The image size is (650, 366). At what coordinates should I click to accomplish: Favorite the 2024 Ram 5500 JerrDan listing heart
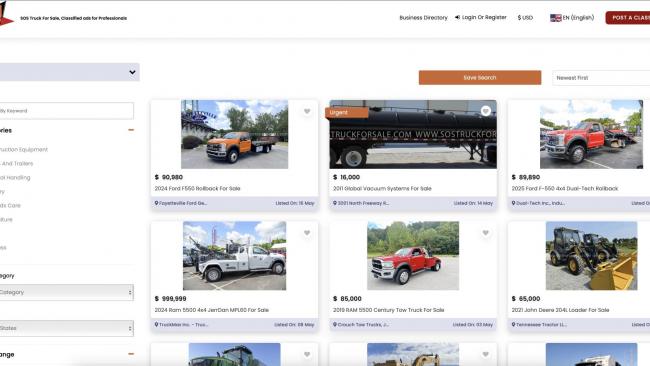[x=307, y=233]
